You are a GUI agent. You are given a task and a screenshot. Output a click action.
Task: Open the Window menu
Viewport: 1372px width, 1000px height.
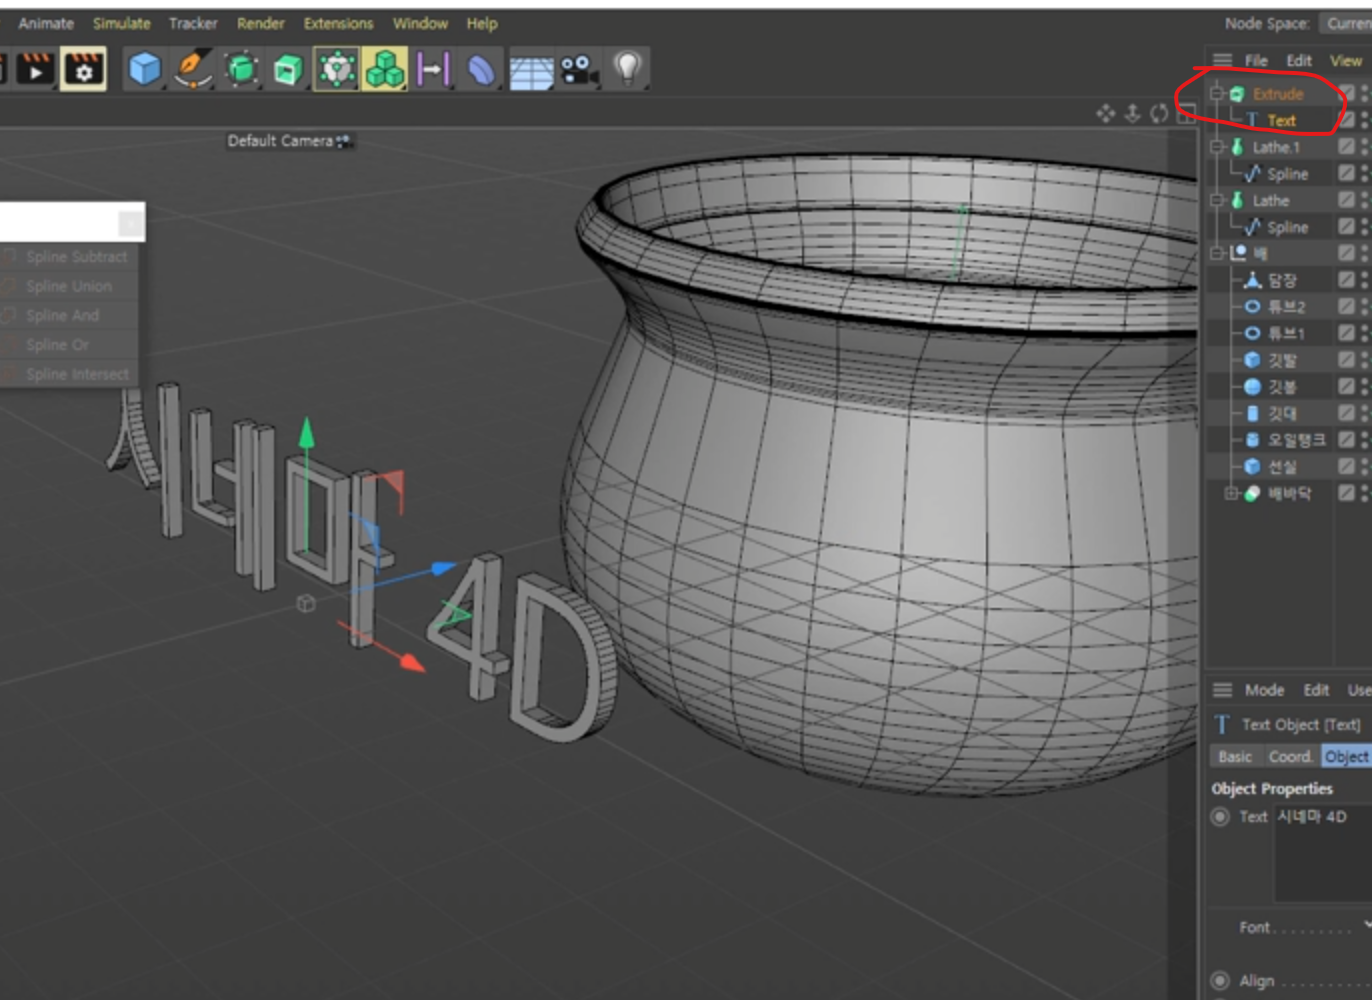pyautogui.click(x=420, y=23)
